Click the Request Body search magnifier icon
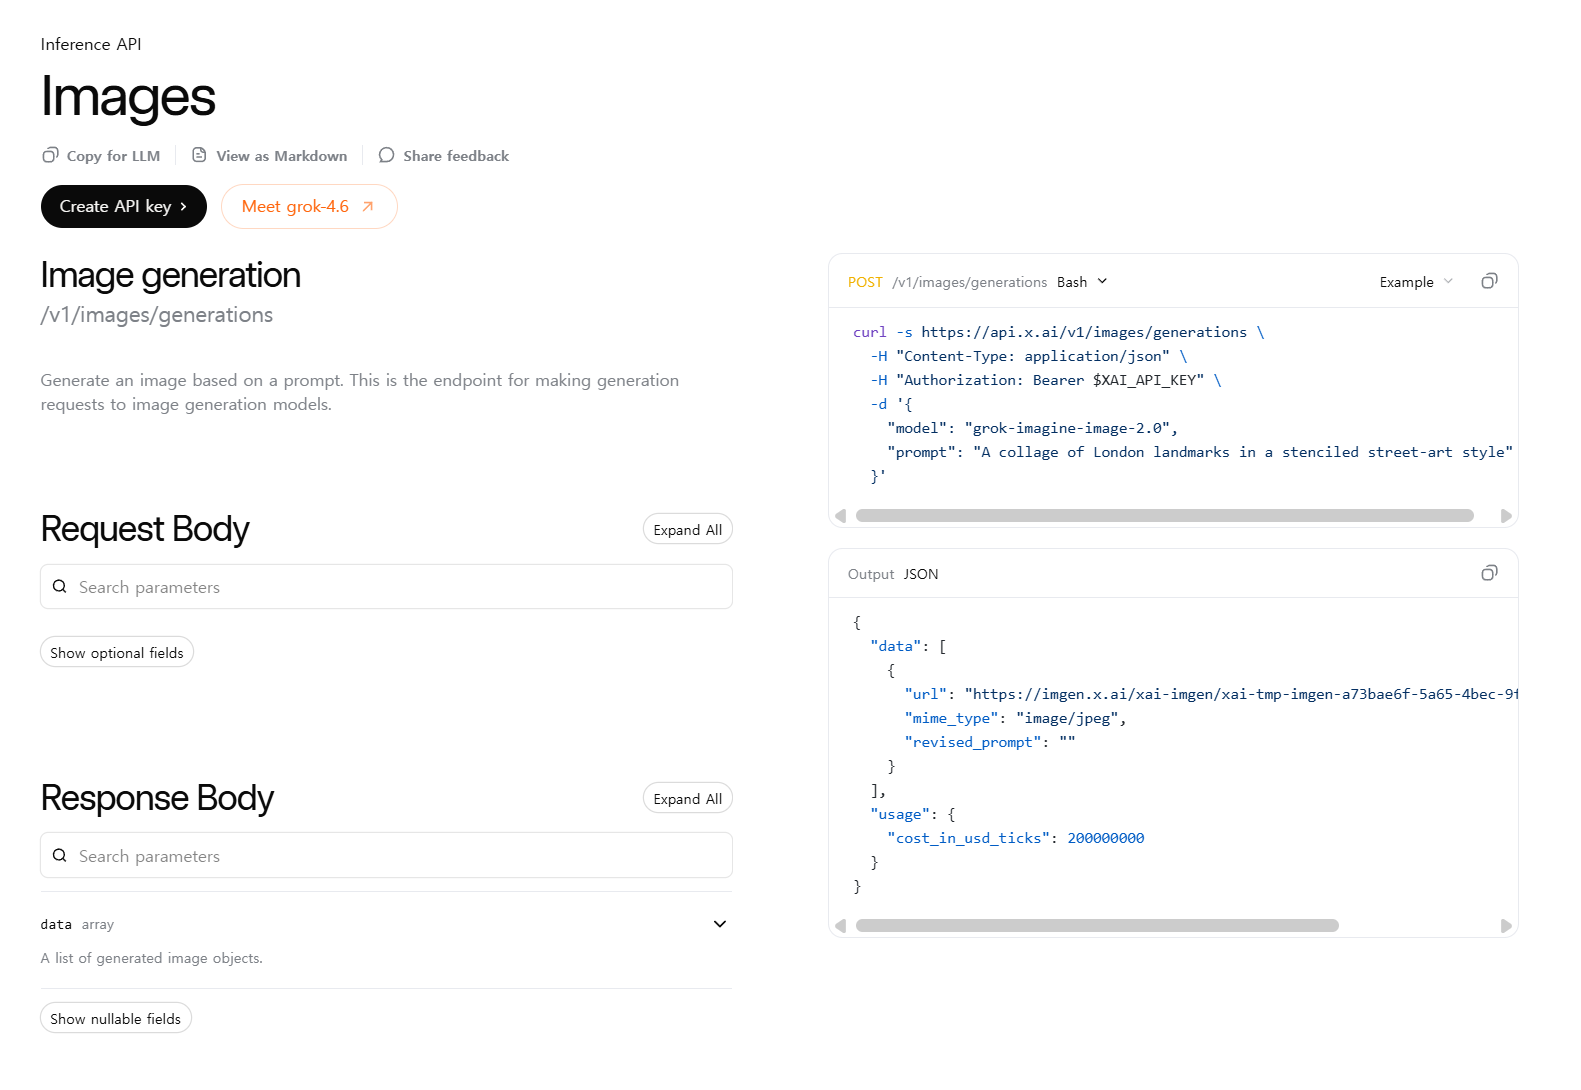 point(60,587)
